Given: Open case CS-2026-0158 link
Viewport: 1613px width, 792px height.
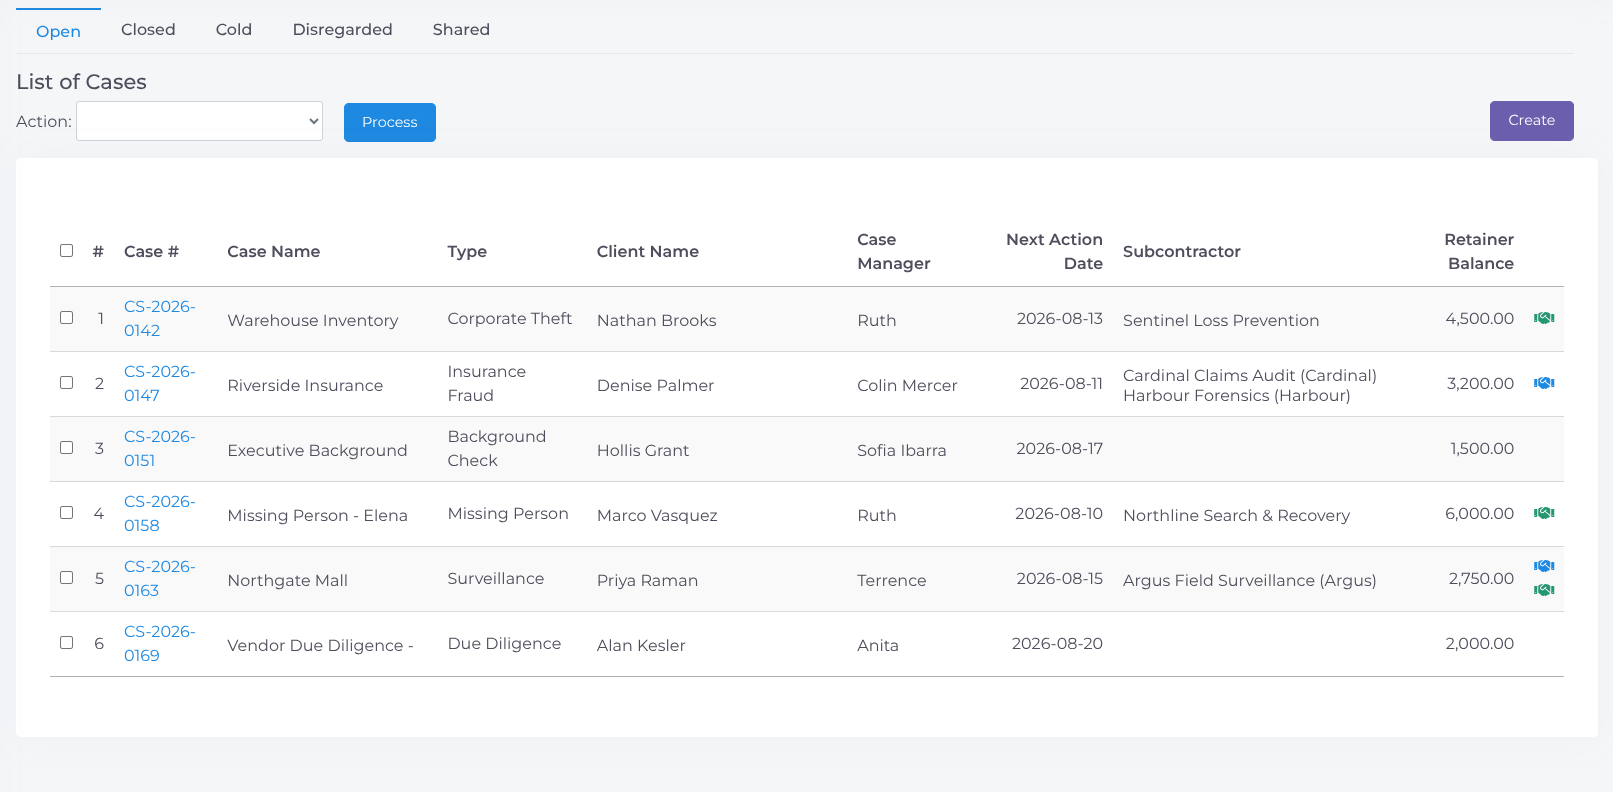Looking at the screenshot, I should pyautogui.click(x=159, y=513).
